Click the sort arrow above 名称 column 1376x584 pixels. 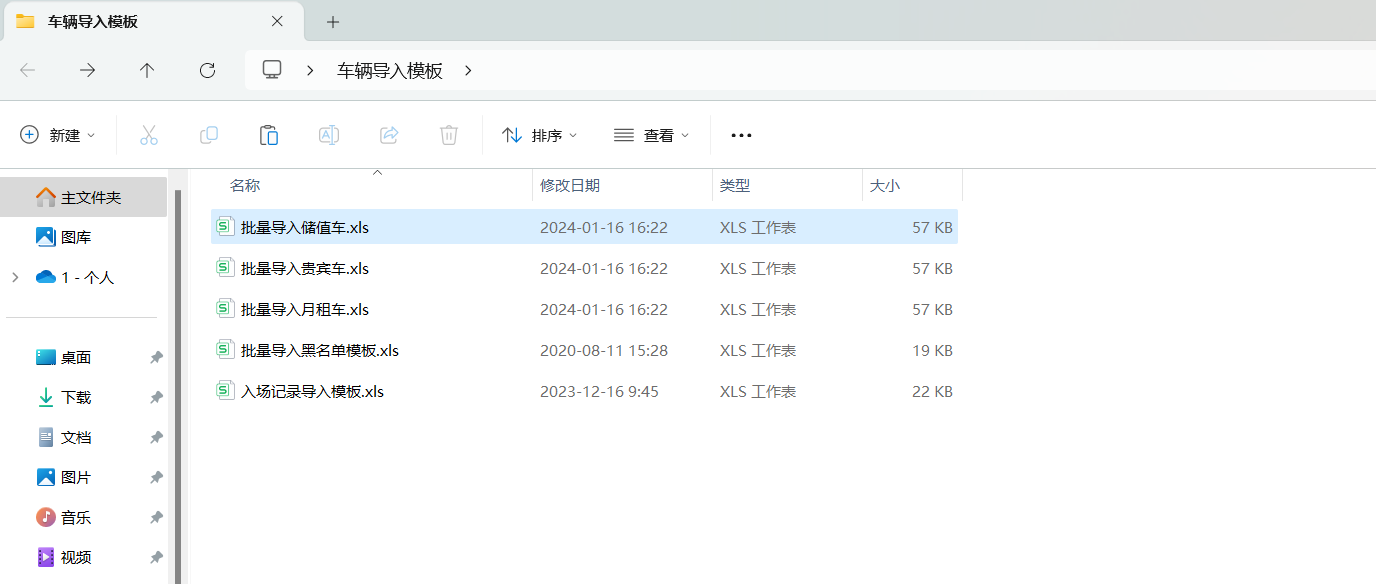(x=377, y=173)
